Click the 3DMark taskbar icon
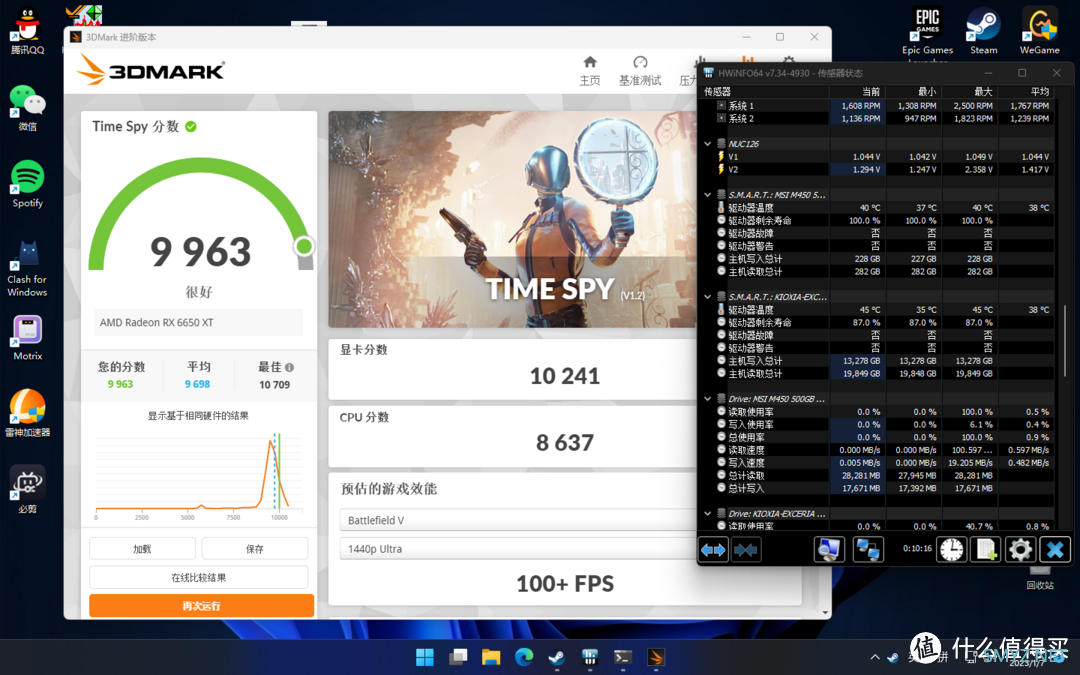The image size is (1080, 675). (656, 657)
